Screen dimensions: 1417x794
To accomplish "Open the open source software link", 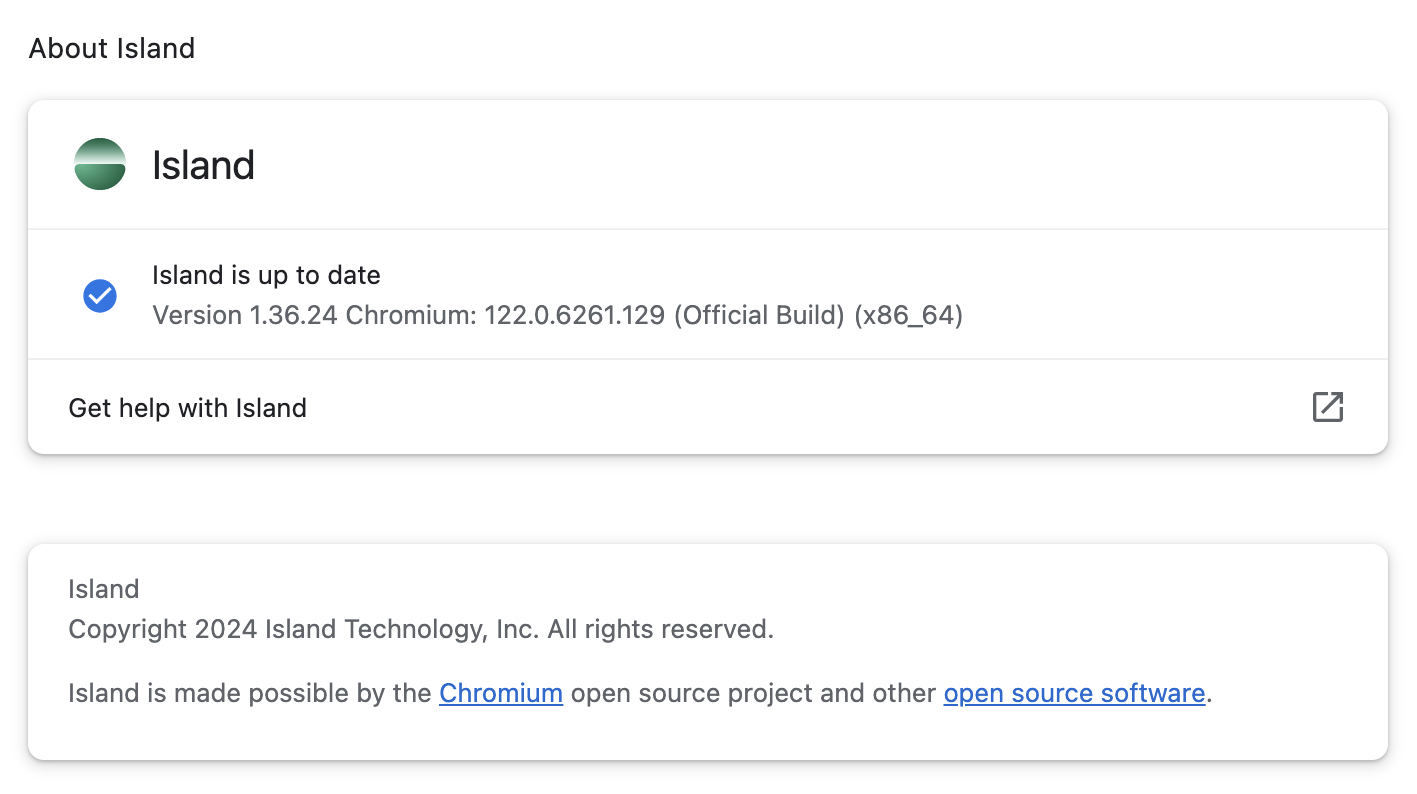I will tap(1074, 693).
